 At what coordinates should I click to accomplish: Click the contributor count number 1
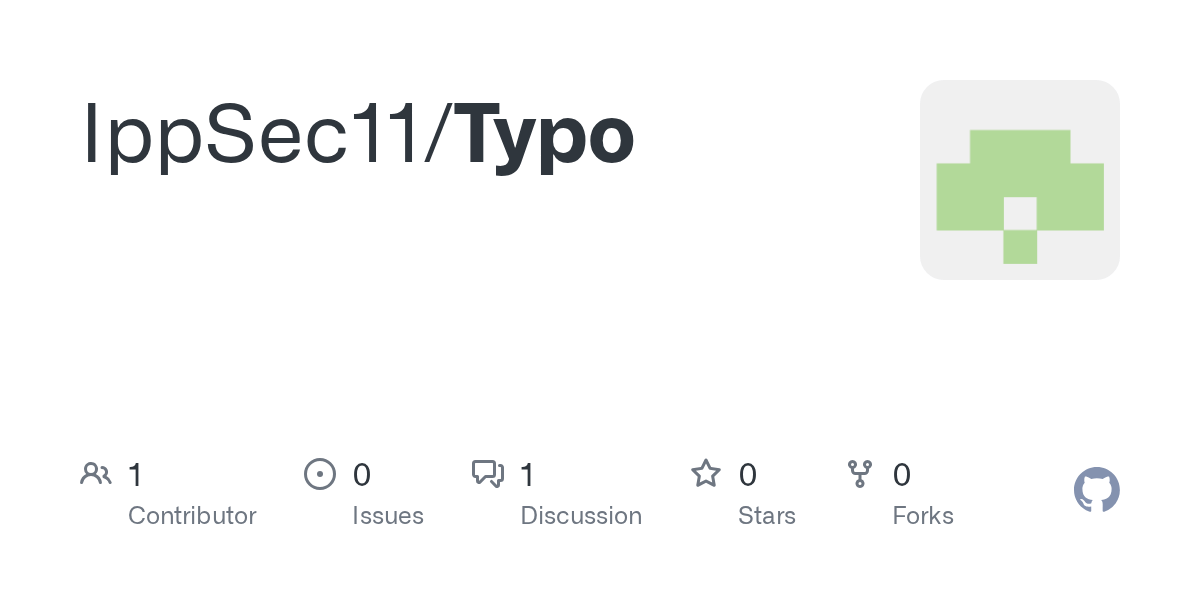pyautogui.click(x=135, y=475)
